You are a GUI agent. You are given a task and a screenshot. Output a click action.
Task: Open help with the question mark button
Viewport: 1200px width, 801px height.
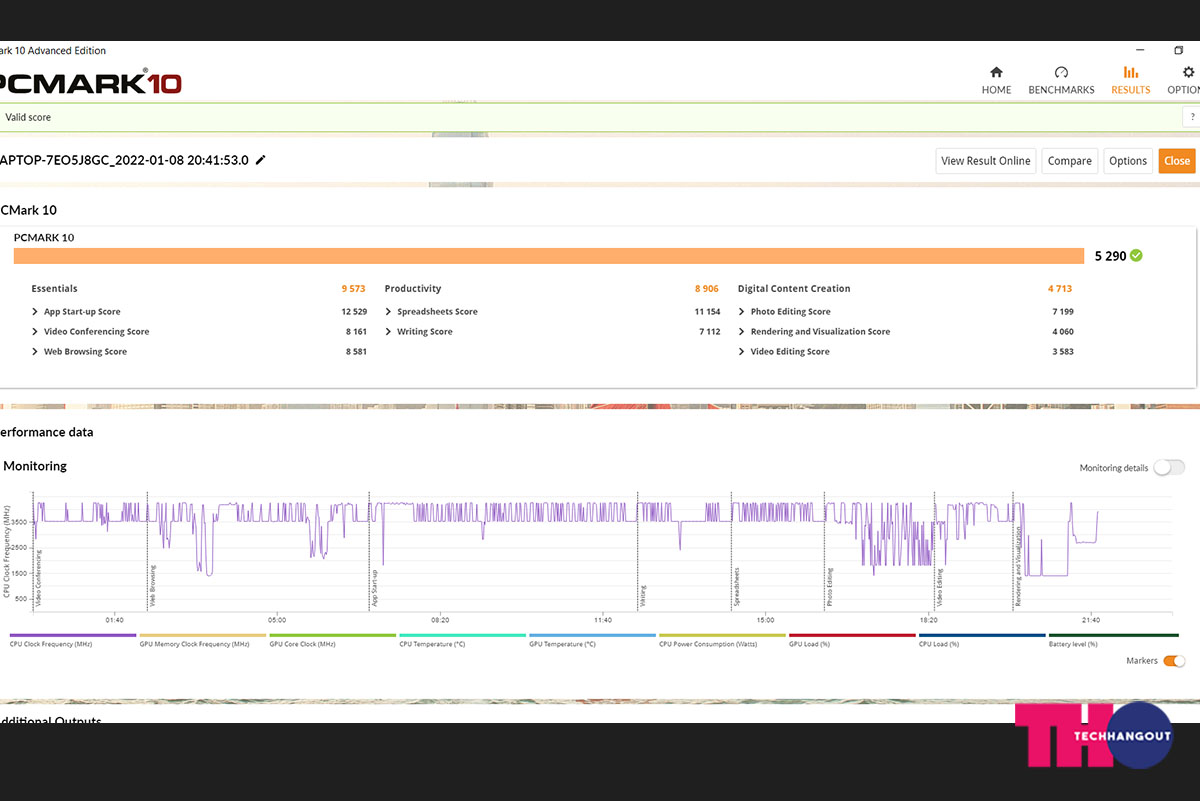(1192, 117)
